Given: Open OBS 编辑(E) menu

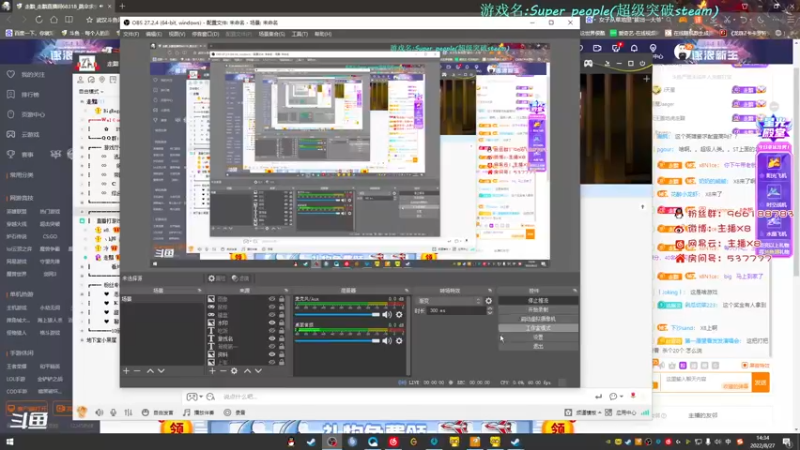Looking at the screenshot, I should click(154, 34).
